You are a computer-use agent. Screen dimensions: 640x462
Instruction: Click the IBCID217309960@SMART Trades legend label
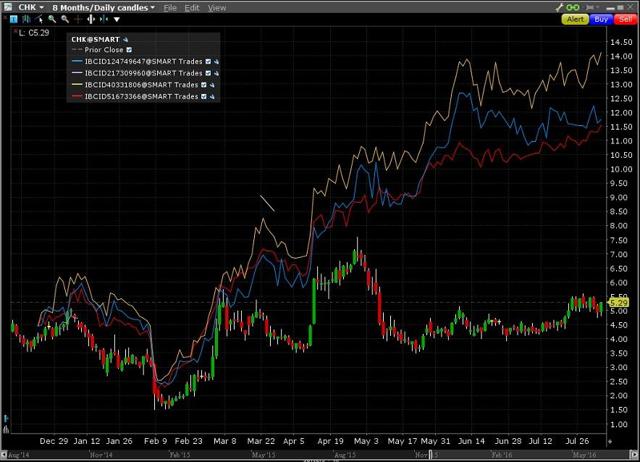coord(143,73)
